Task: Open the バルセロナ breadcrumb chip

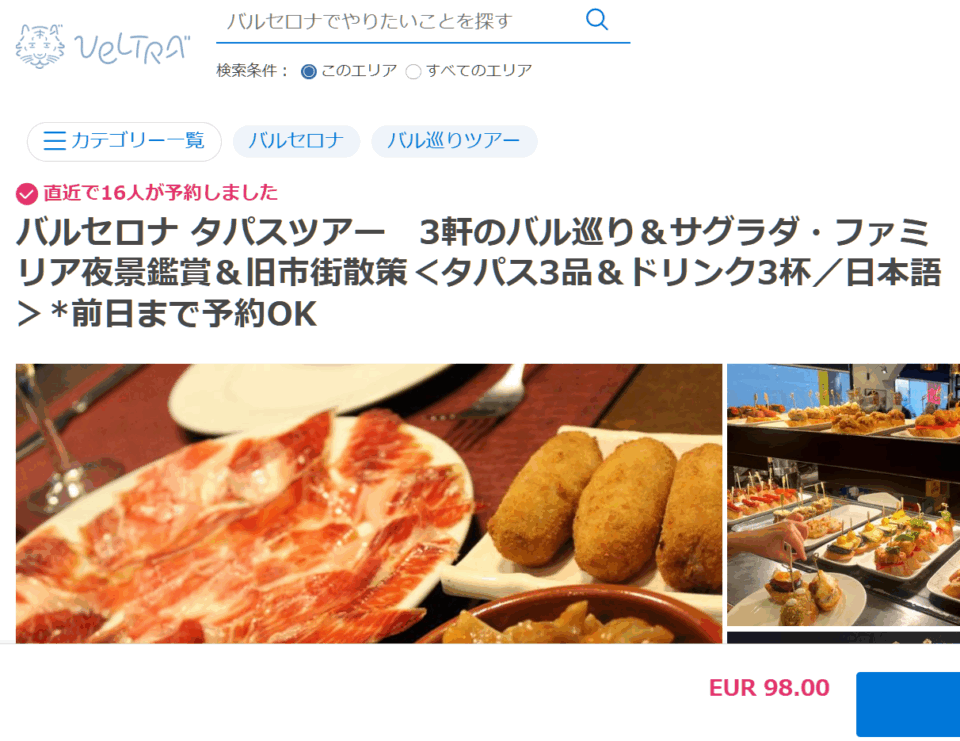Action: pos(296,141)
